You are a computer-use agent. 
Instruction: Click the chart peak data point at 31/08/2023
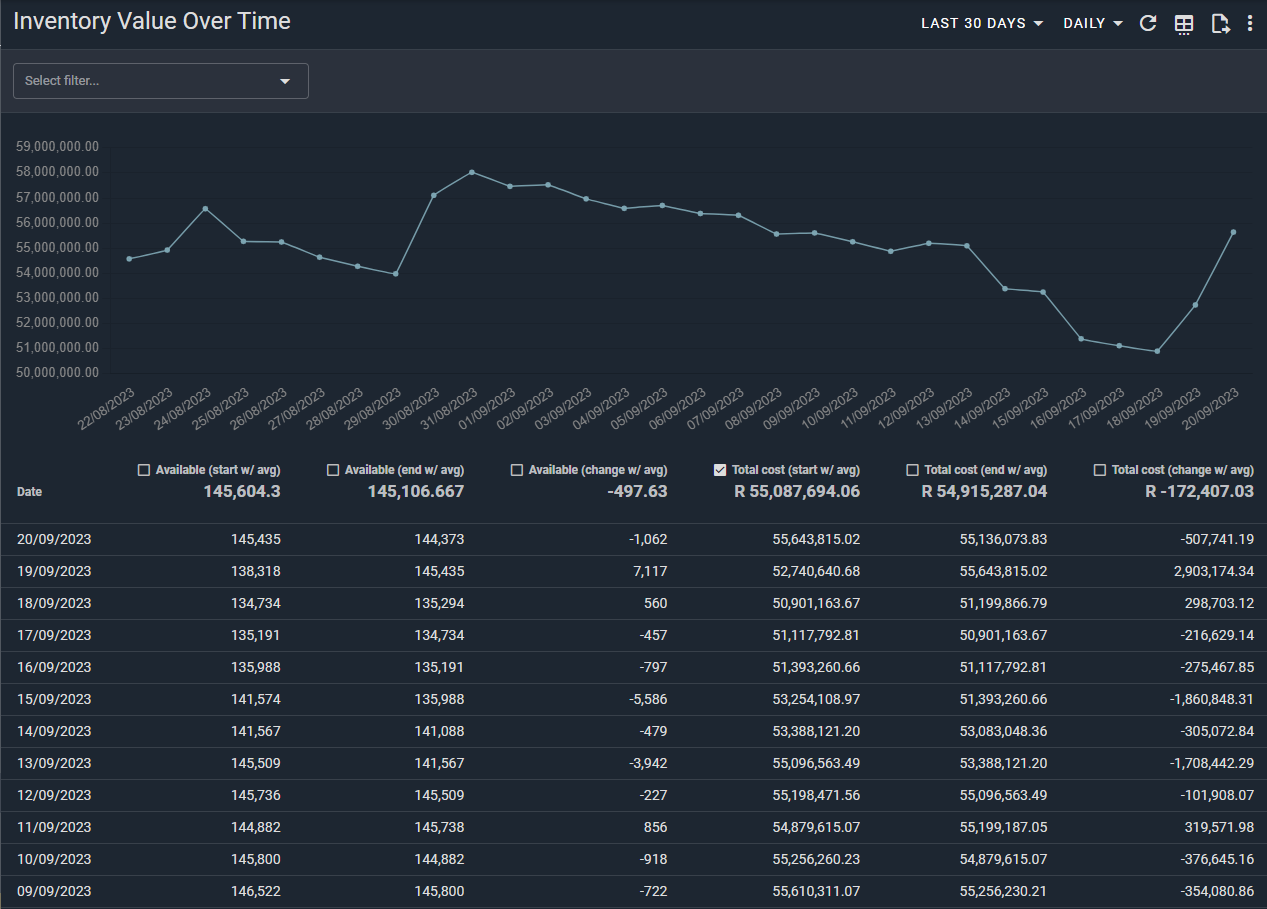[471, 172]
